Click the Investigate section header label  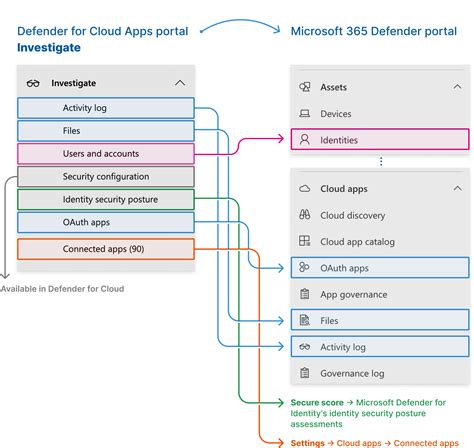(74, 83)
